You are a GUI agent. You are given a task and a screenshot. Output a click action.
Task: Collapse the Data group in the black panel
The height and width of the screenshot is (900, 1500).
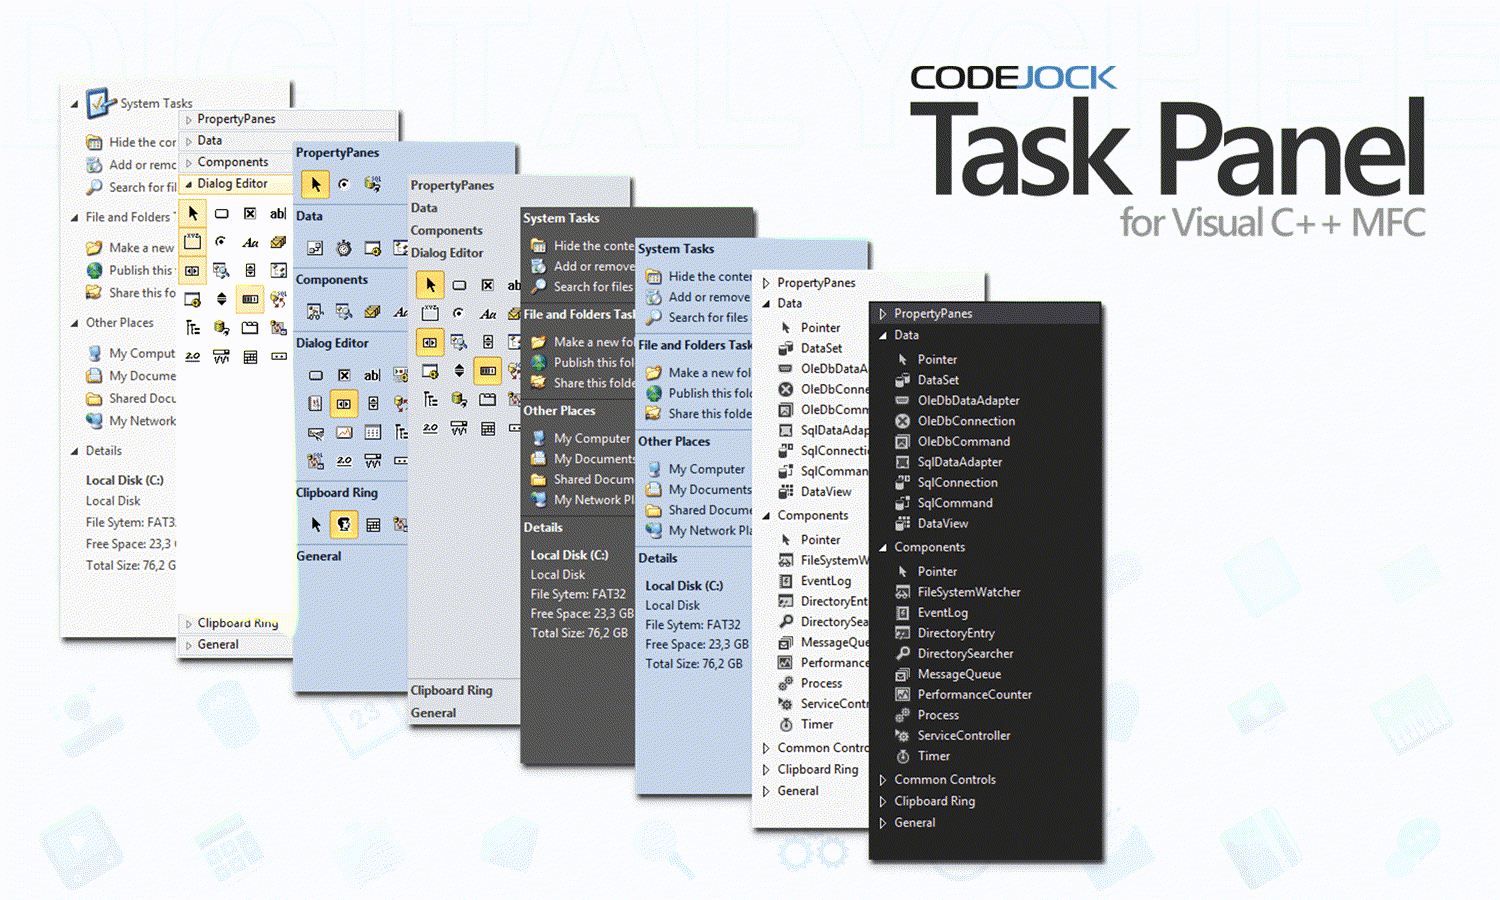tap(883, 335)
